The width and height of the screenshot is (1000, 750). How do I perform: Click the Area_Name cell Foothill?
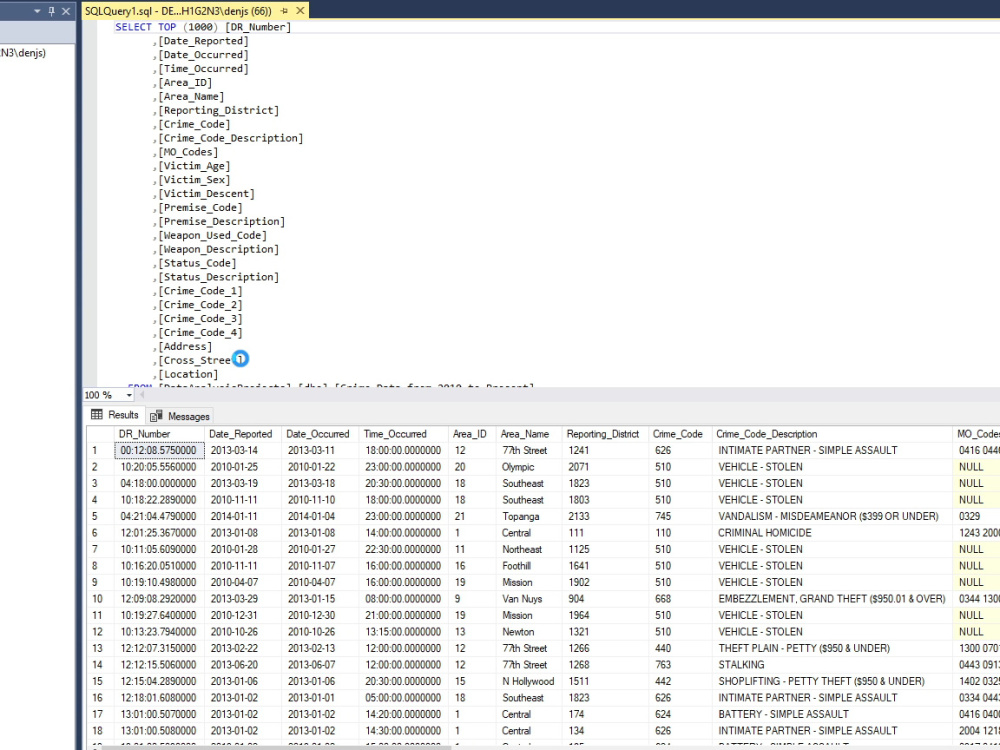click(529, 566)
